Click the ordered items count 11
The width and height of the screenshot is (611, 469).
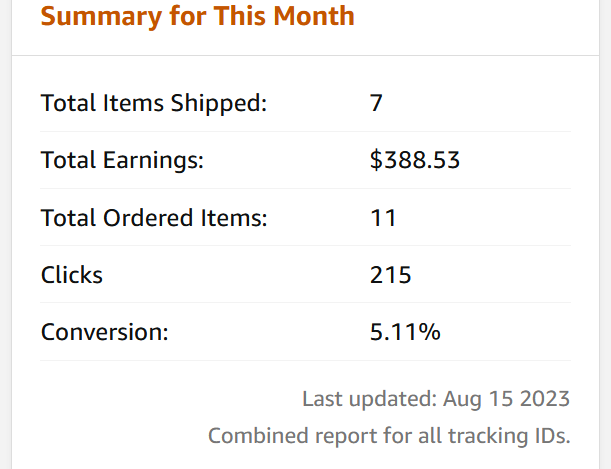click(x=383, y=217)
